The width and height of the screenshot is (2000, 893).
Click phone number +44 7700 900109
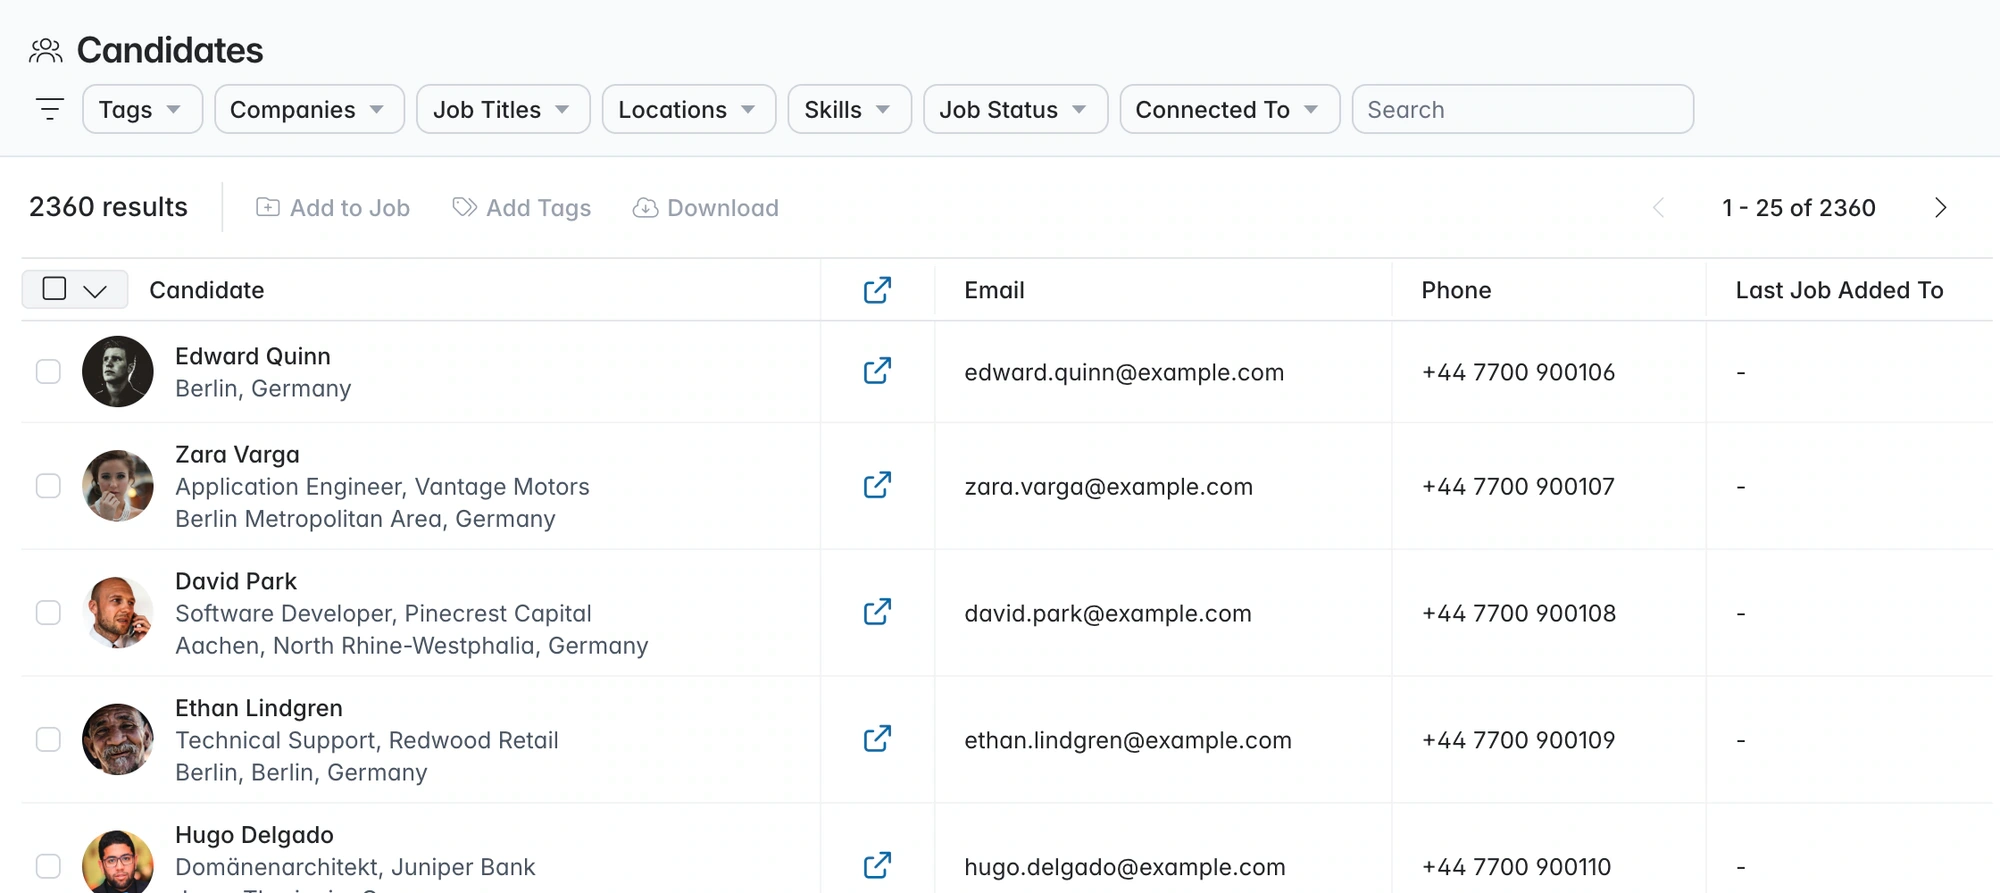[1518, 740]
